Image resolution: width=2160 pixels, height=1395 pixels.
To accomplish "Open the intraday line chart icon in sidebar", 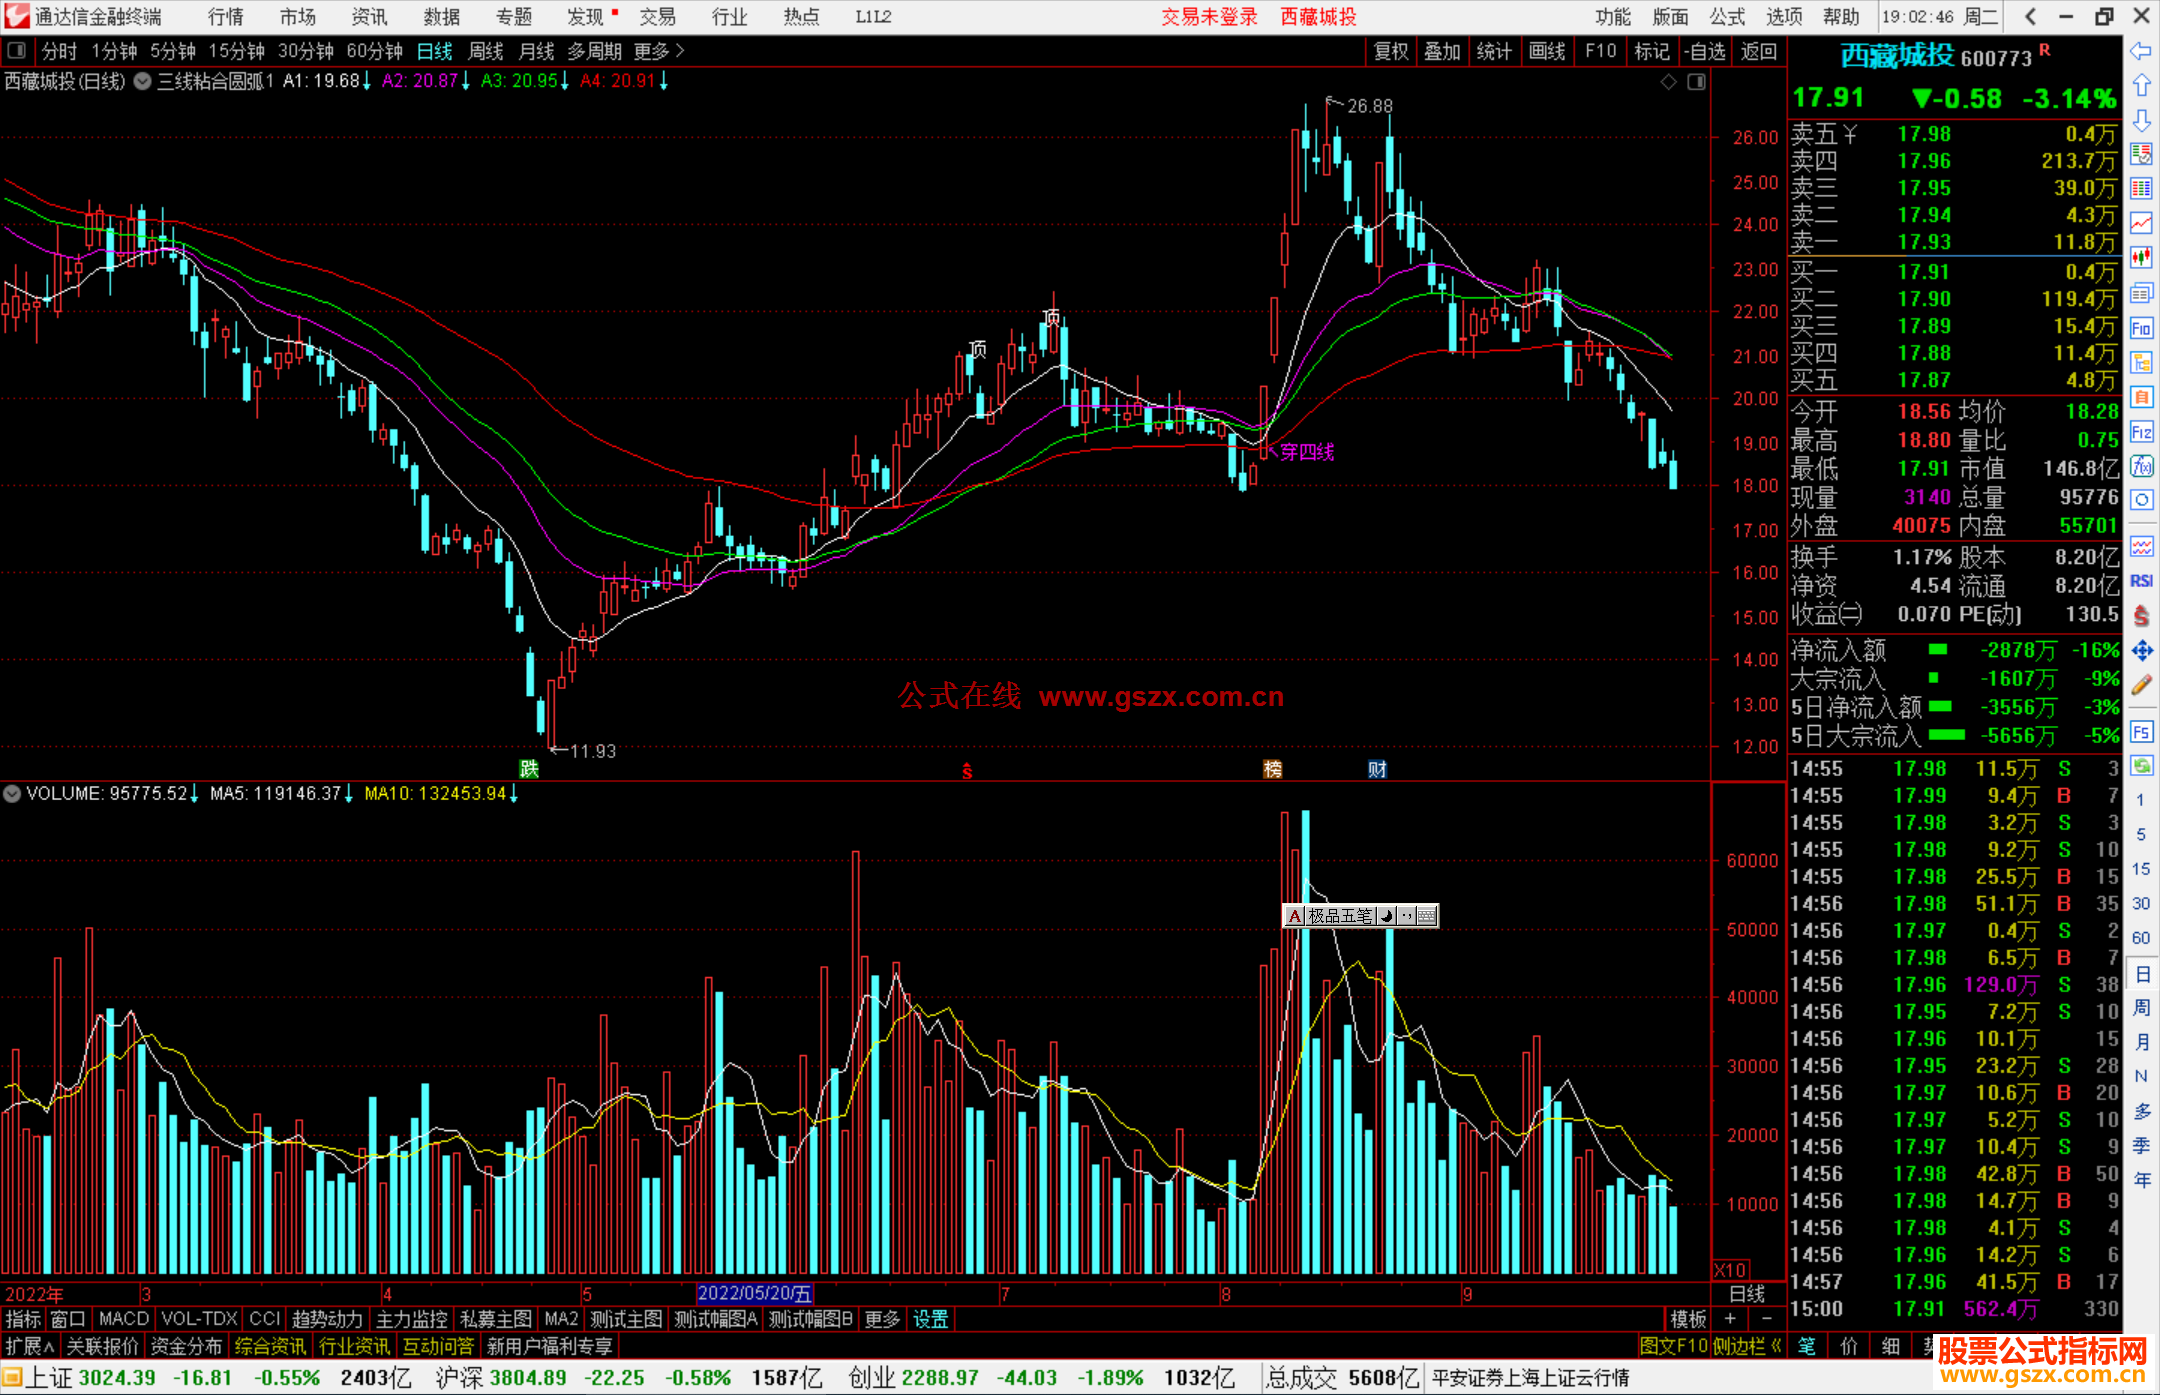I will [x=2141, y=223].
